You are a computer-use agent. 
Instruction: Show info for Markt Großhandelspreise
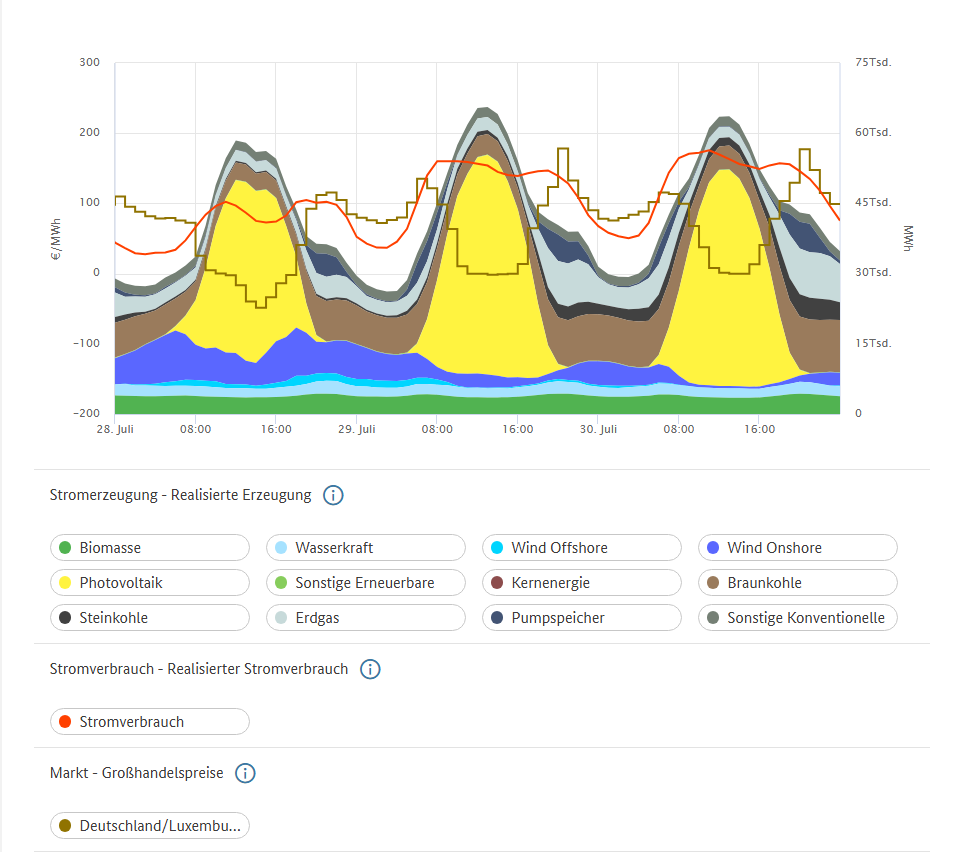coord(246,773)
